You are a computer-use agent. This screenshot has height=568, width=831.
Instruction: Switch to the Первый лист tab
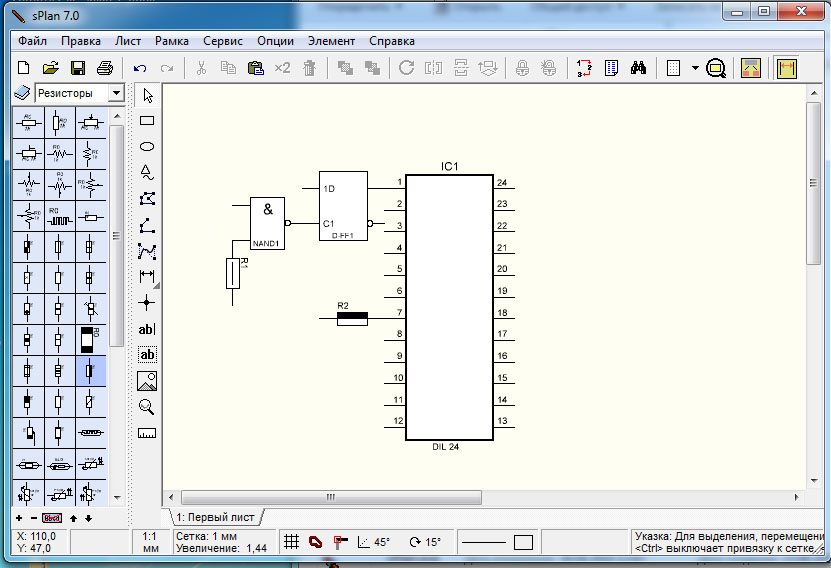[x=215, y=517]
